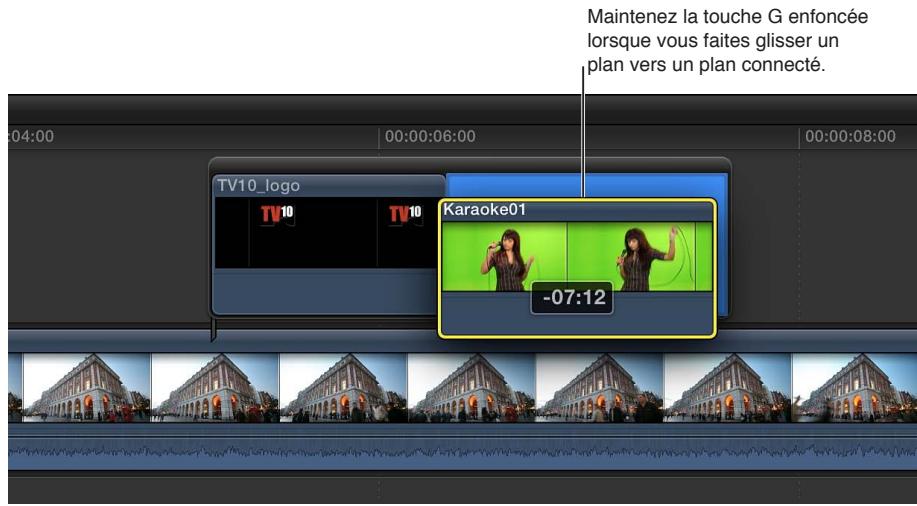Select the TV10_logo clip in the storyline
Viewport: 917px width, 506px height.
(328, 245)
